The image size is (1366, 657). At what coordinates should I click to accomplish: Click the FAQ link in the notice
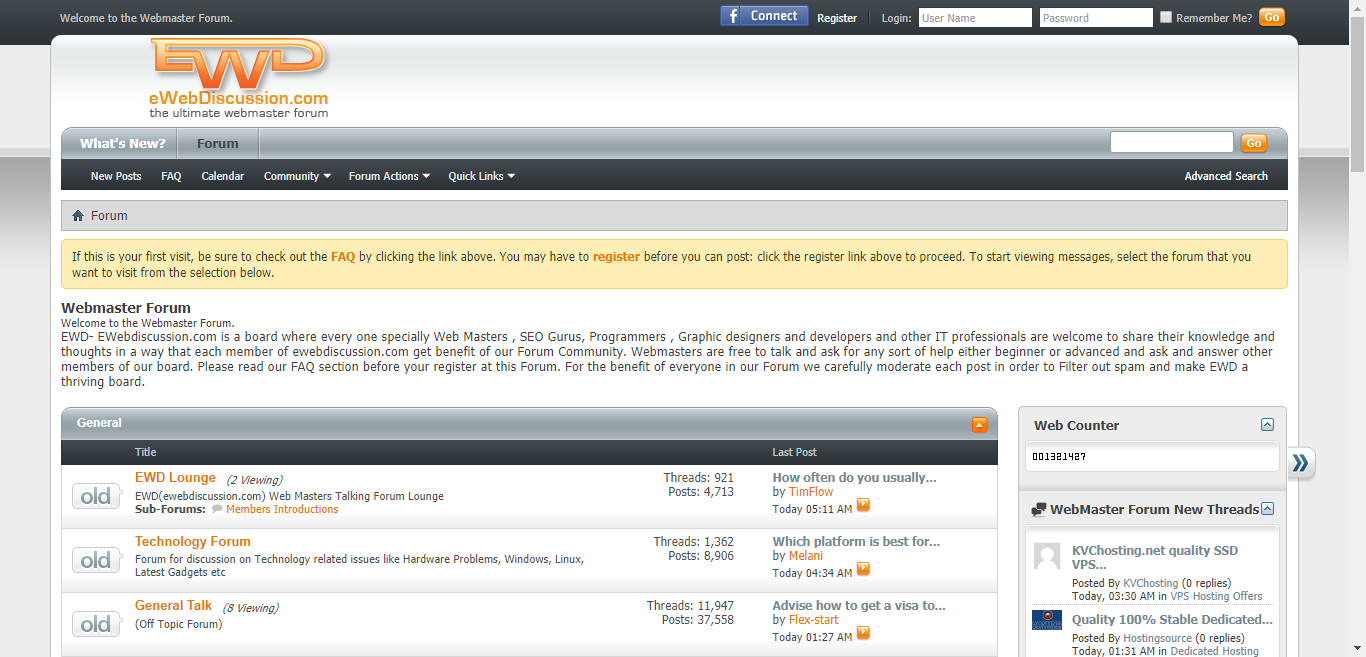[x=343, y=257]
